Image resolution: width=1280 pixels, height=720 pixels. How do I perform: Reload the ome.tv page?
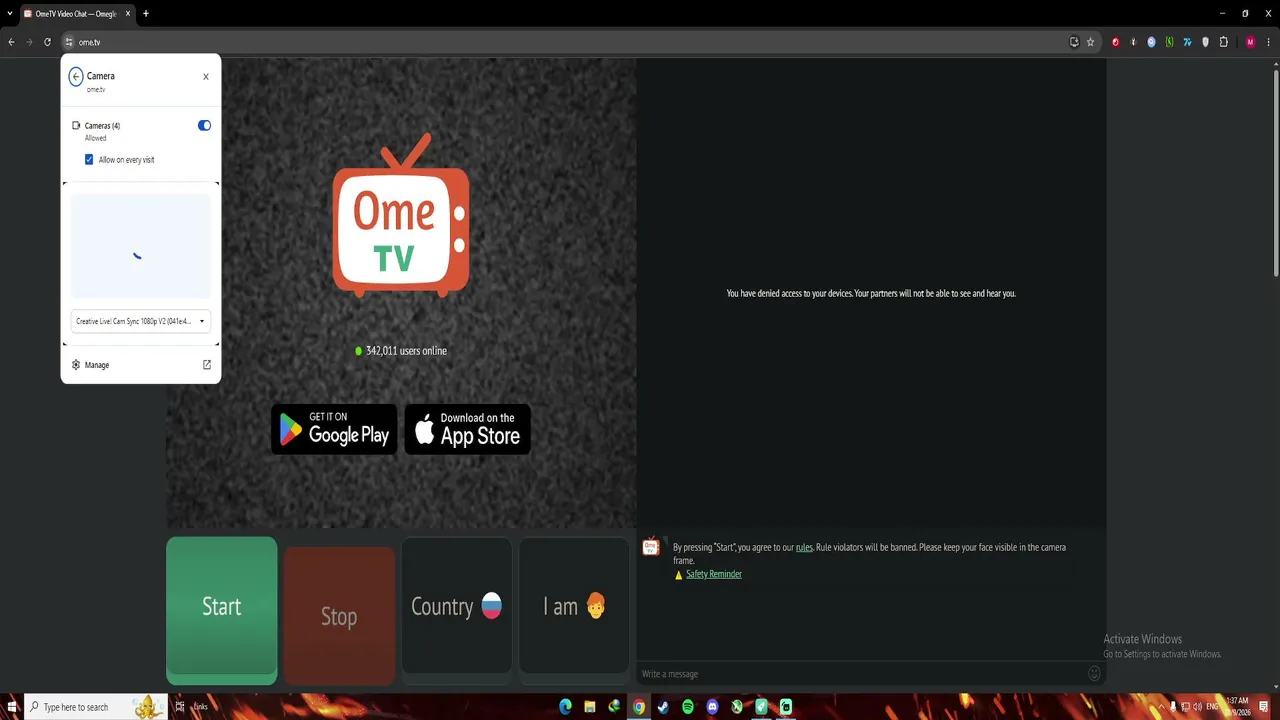point(47,42)
